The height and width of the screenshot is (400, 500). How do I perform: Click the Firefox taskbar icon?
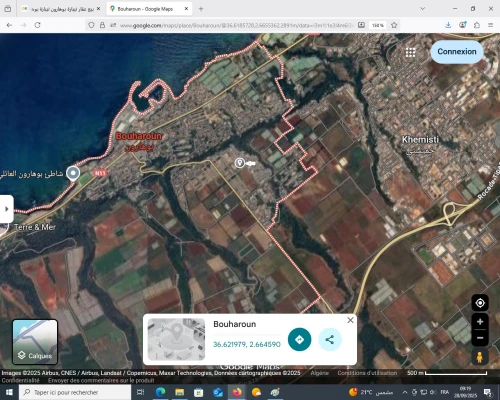[237, 392]
